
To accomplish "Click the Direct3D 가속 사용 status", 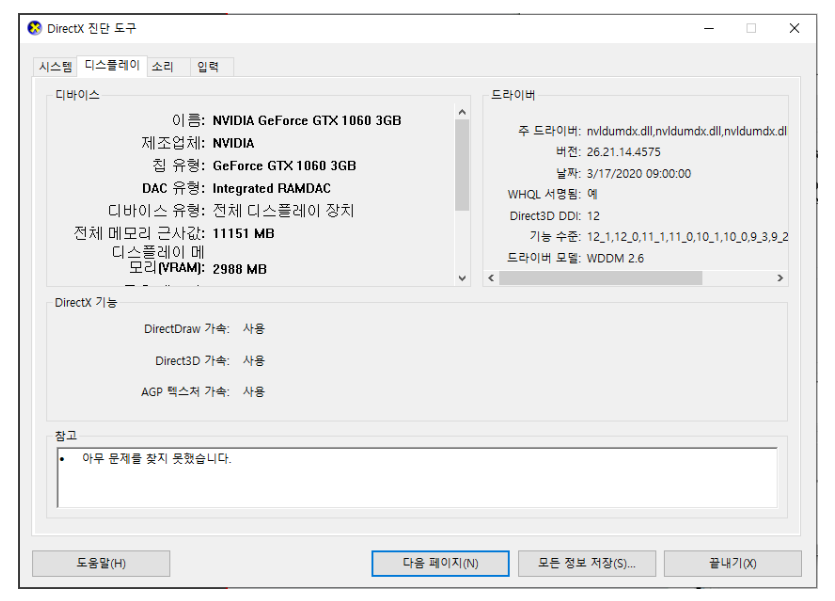I will click(253, 361).
